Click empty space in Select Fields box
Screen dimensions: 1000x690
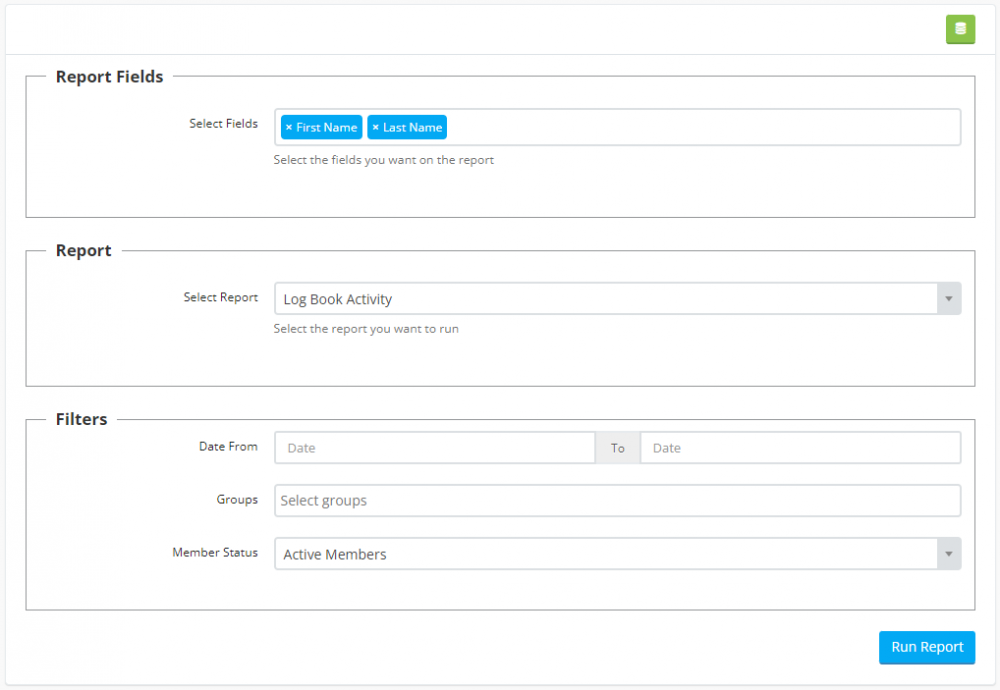(700, 128)
